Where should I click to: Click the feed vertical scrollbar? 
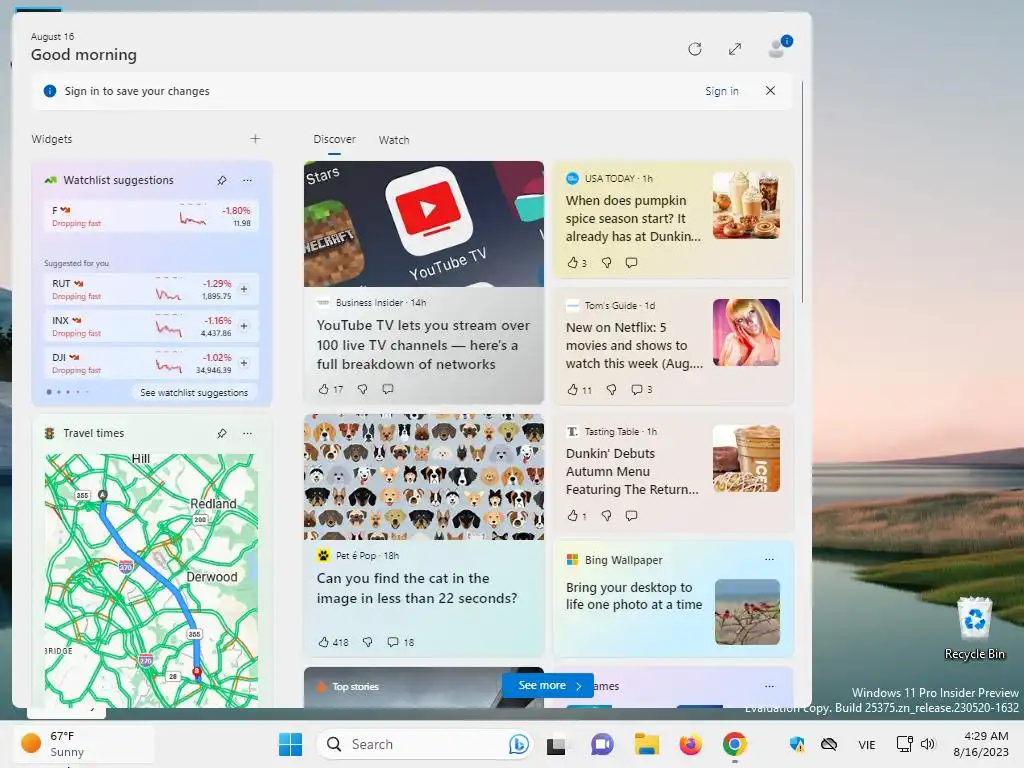803,192
